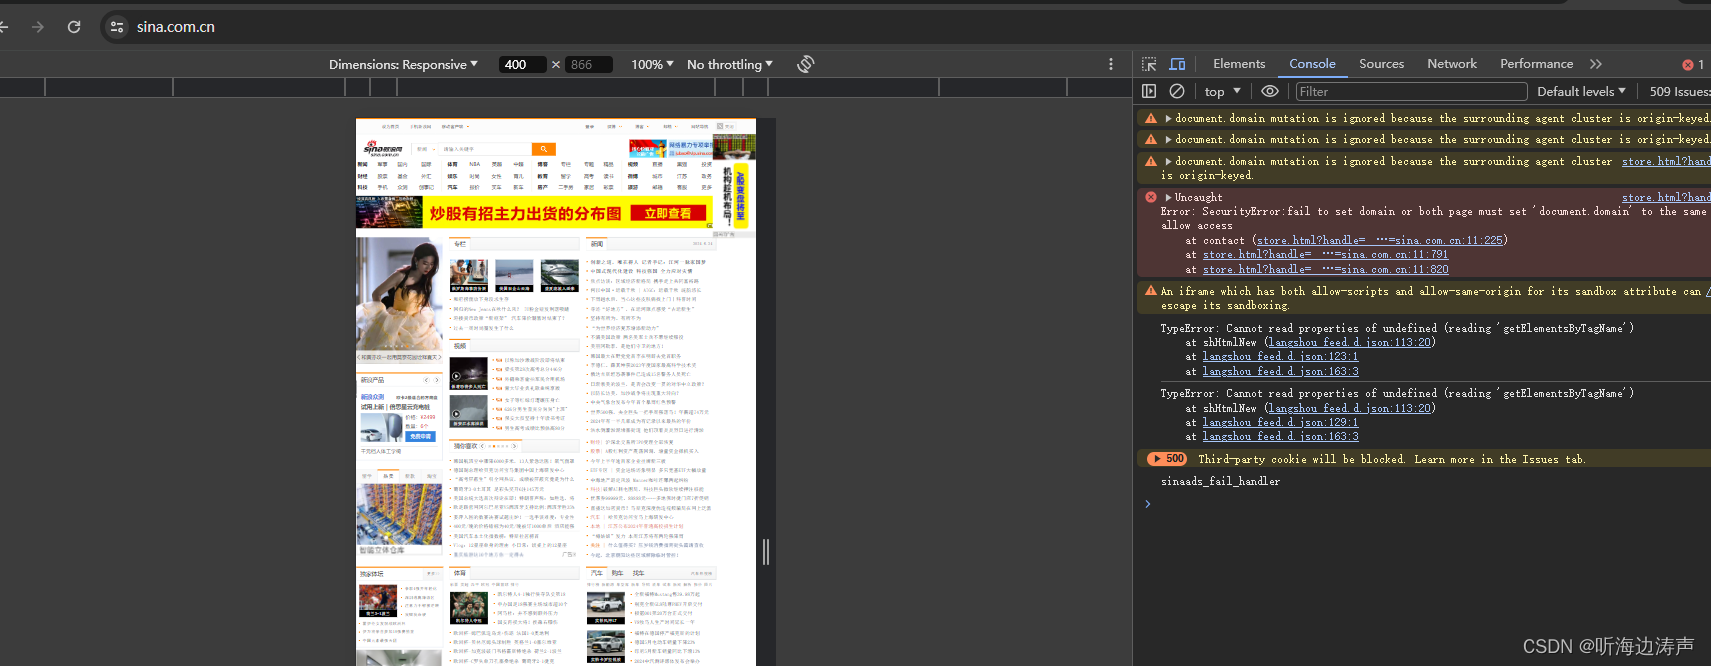This screenshot has height=666, width=1711.
Task: Switch to the Console tab
Action: [1312, 64]
